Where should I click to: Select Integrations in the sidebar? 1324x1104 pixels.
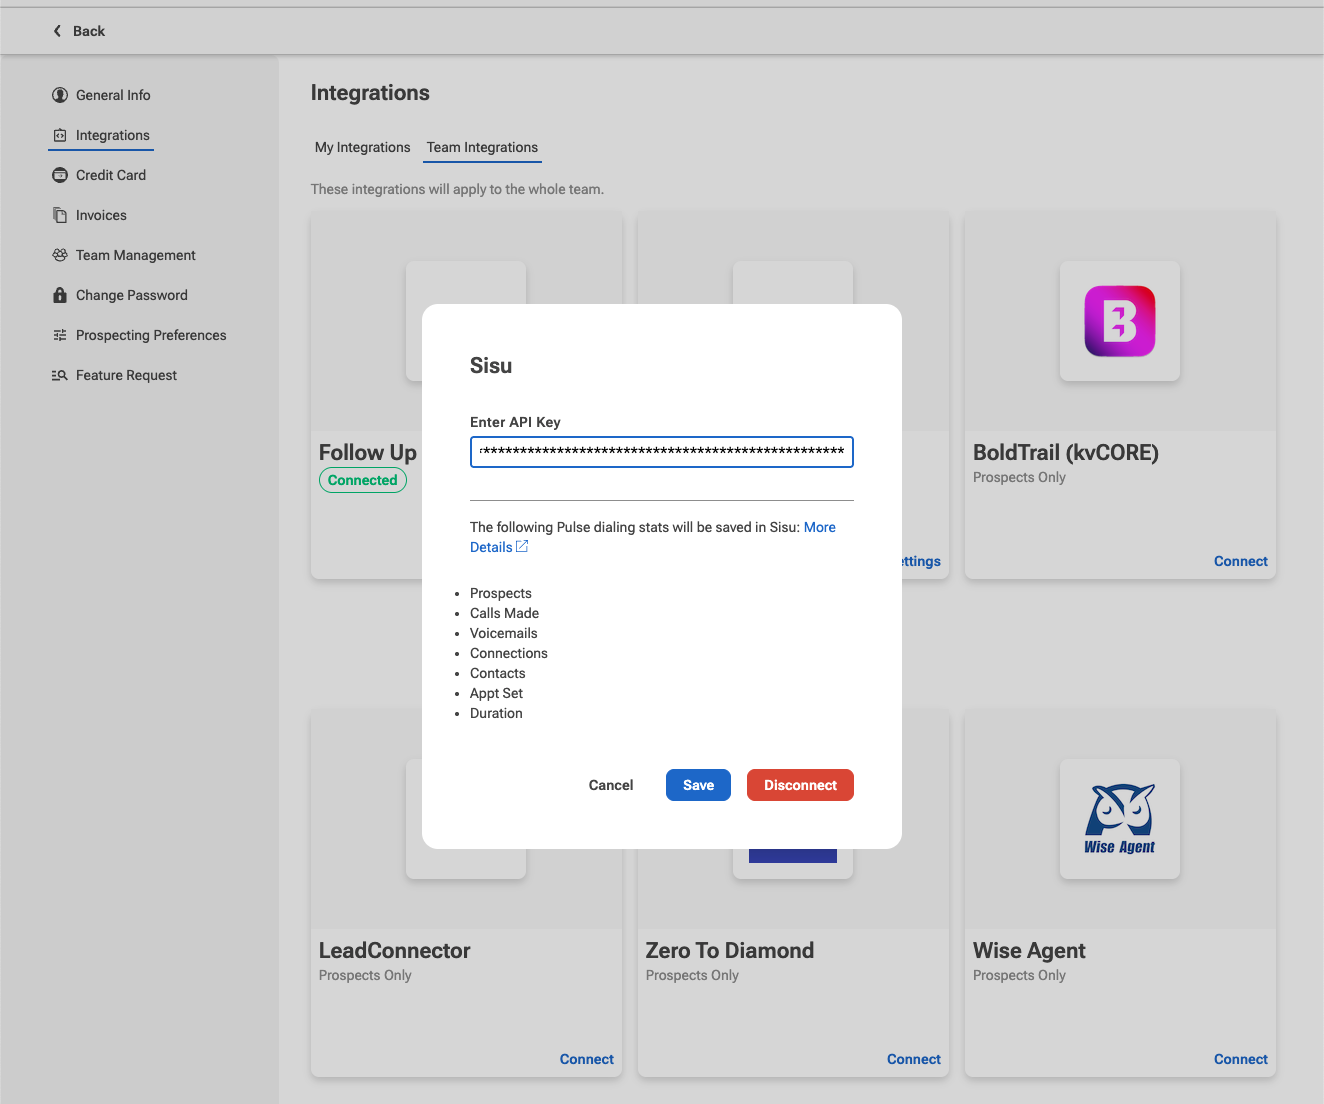pos(113,135)
